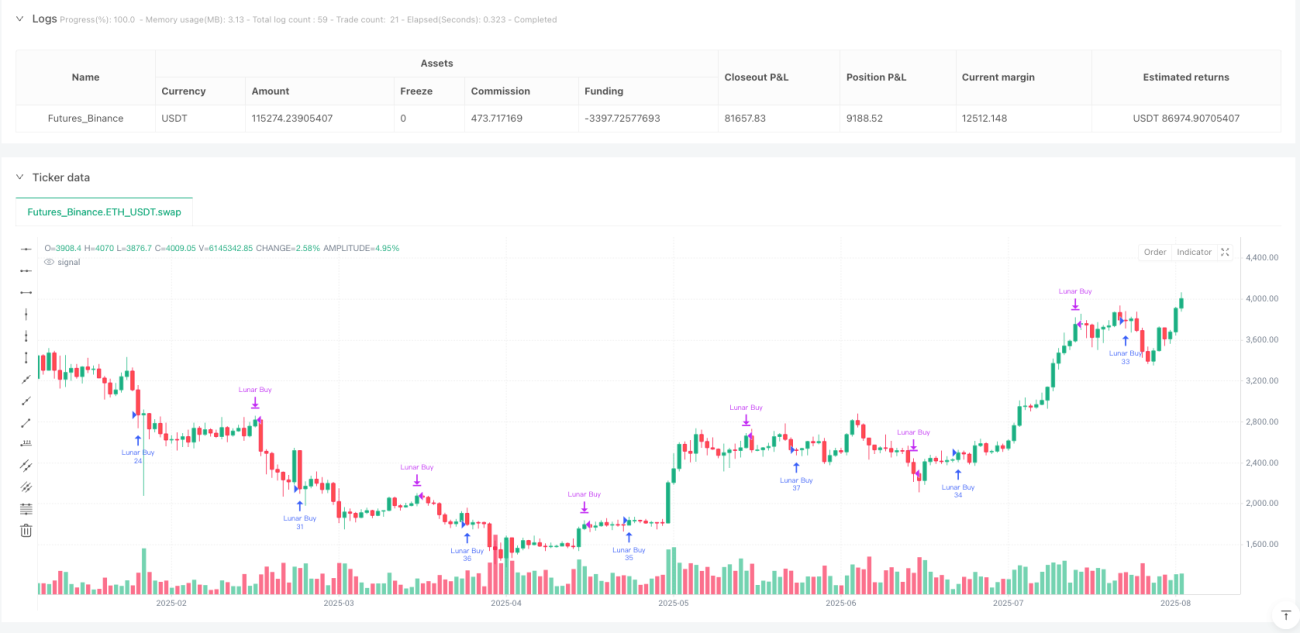Click the fullscreen chart icon
This screenshot has width=1300, height=633.
pos(1225,252)
